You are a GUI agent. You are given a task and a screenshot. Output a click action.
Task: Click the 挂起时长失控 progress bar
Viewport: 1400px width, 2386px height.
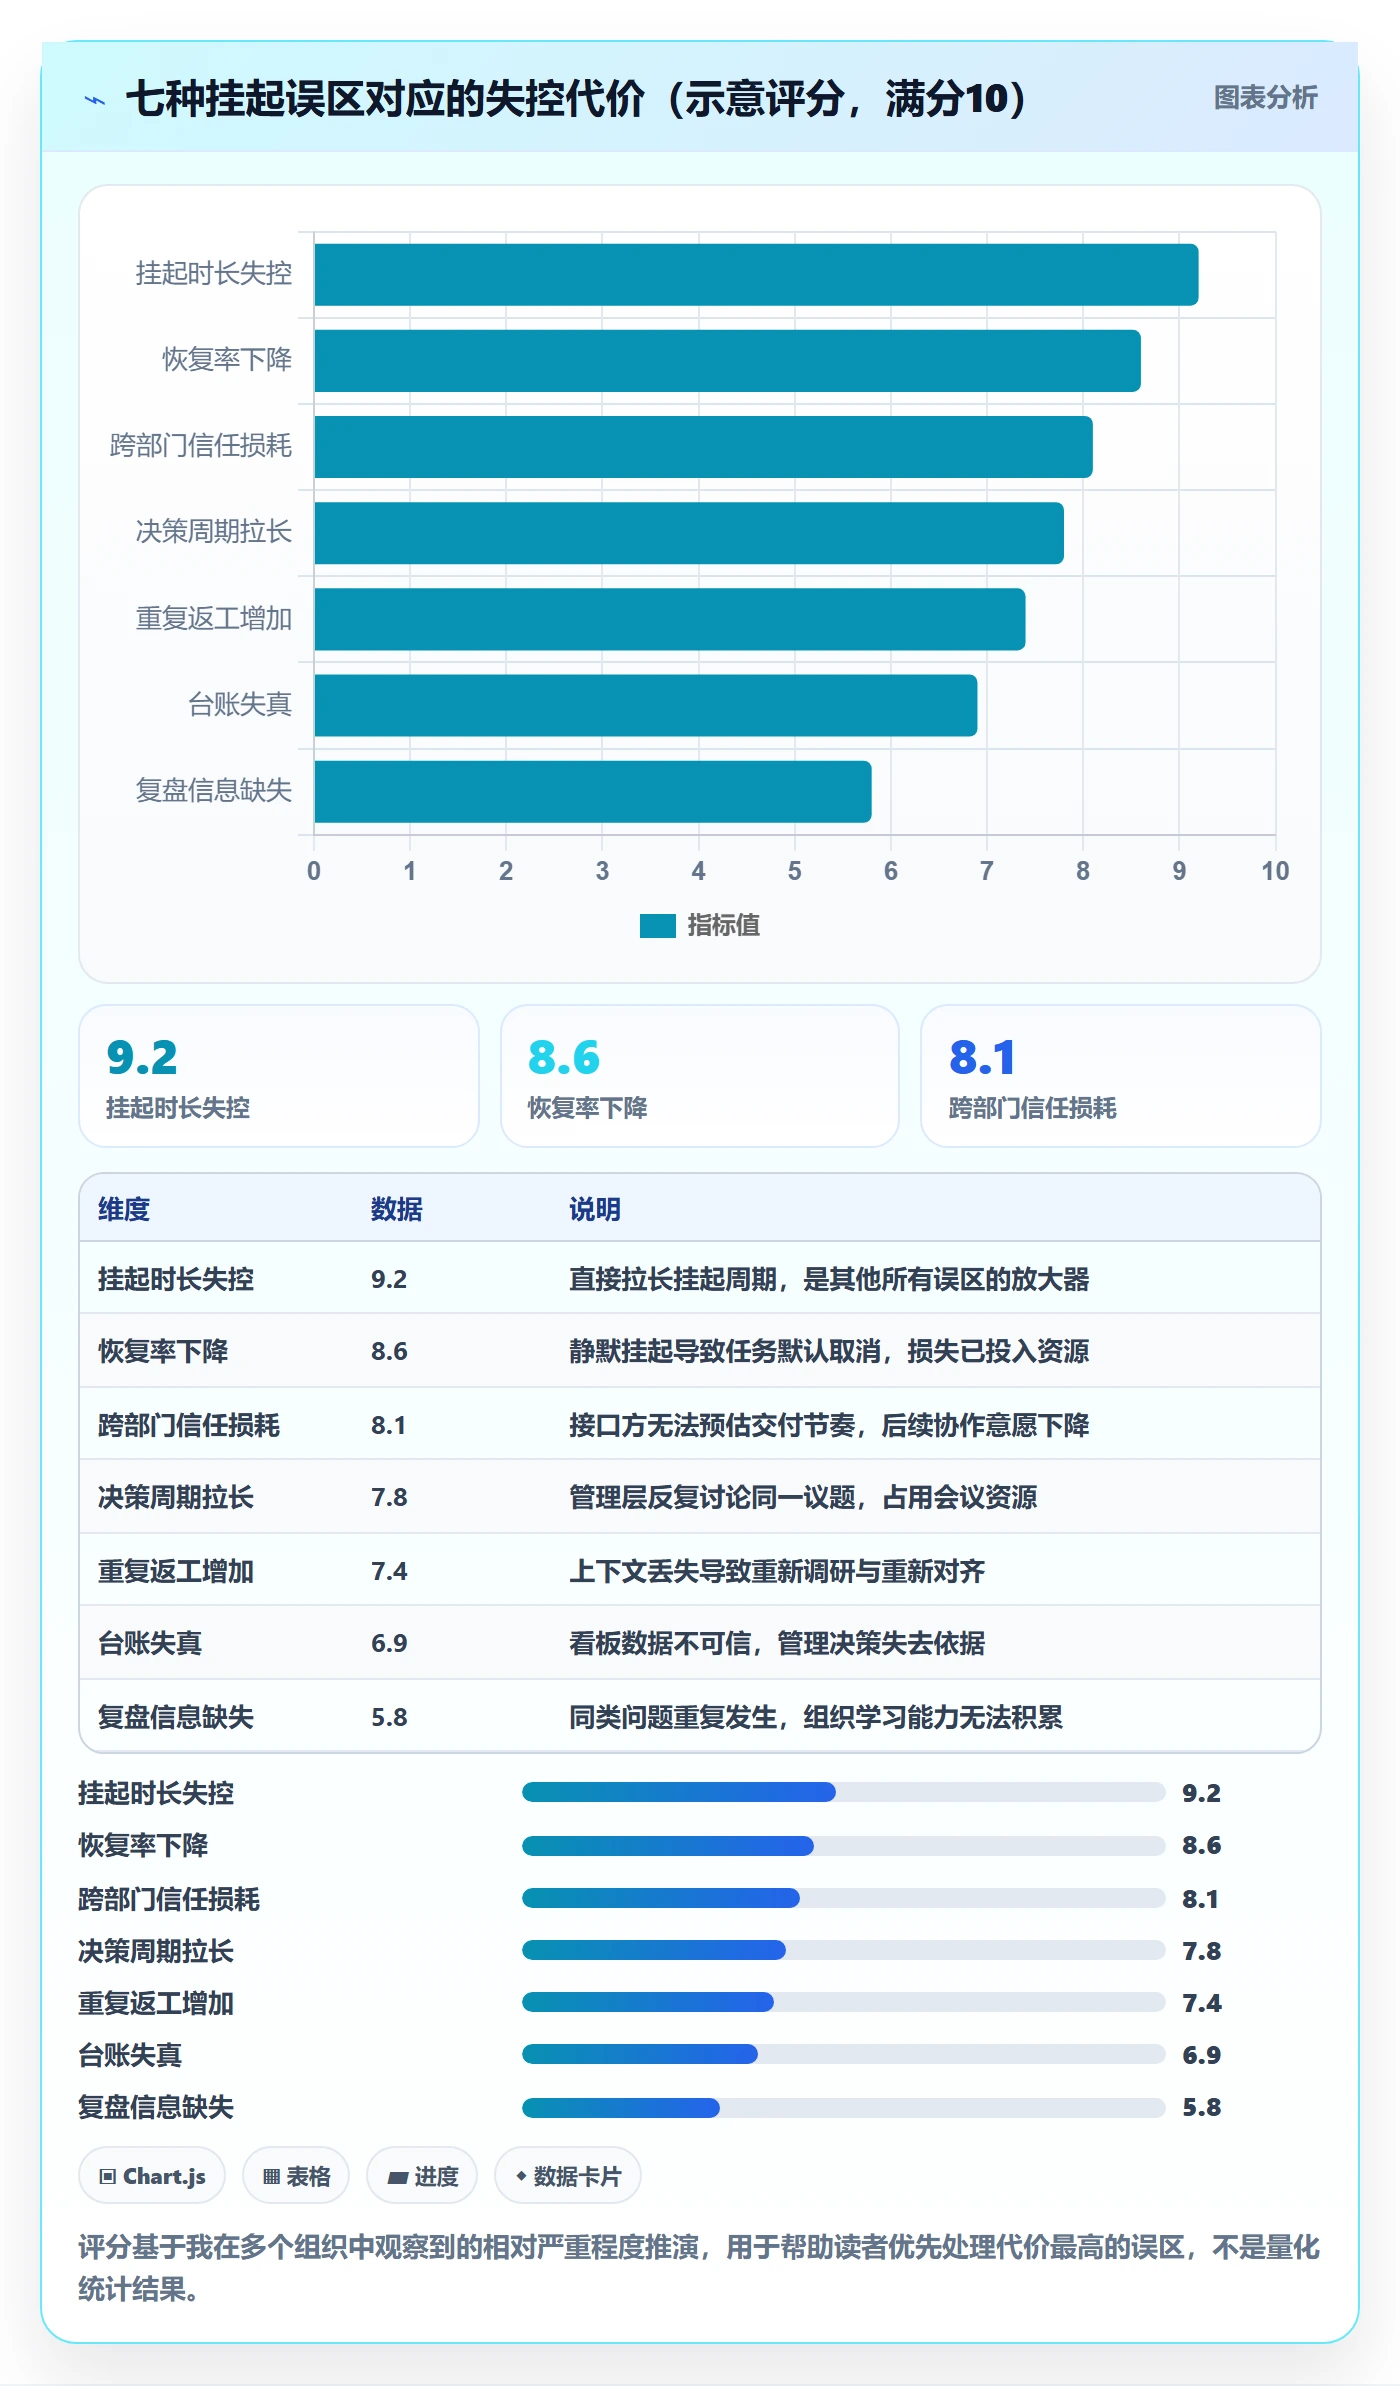[844, 1792]
